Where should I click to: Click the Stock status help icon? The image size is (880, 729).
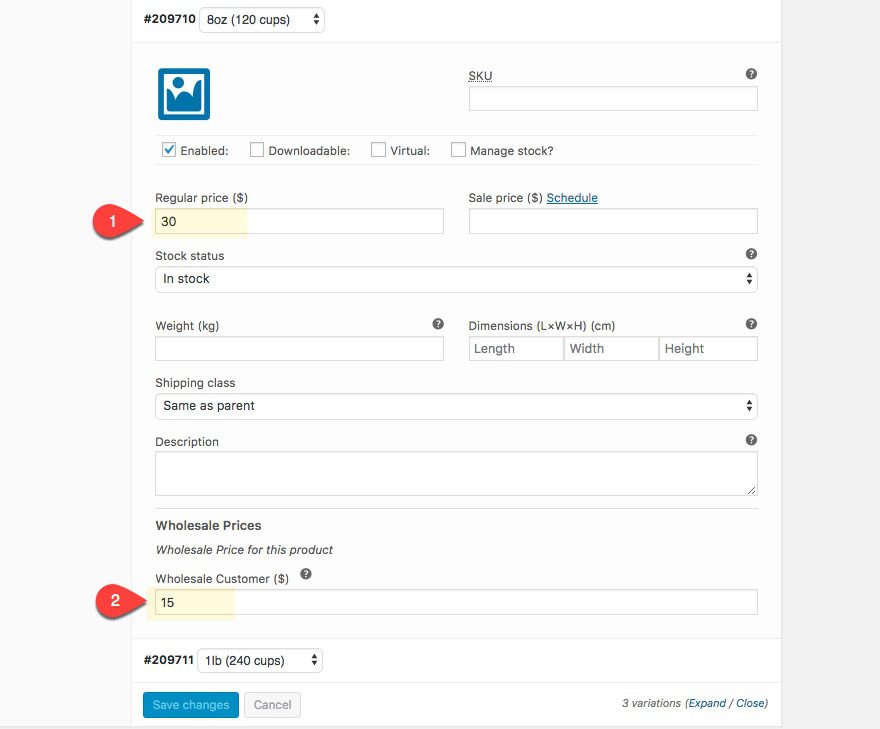(751, 254)
